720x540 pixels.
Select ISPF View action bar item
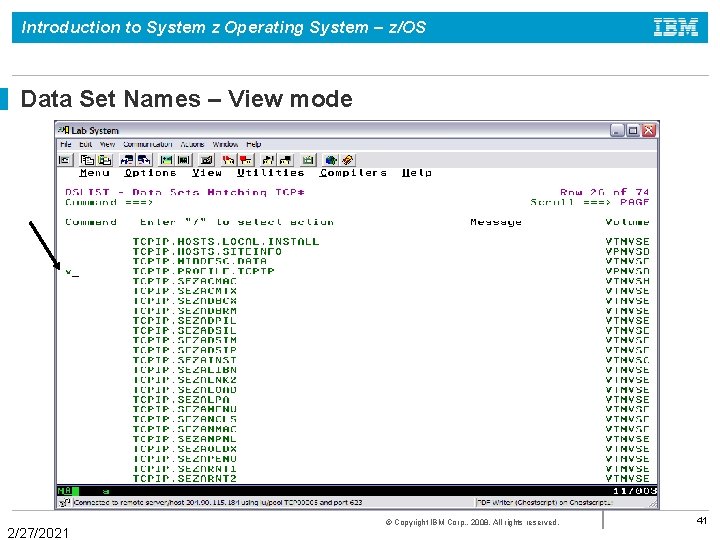coord(207,173)
